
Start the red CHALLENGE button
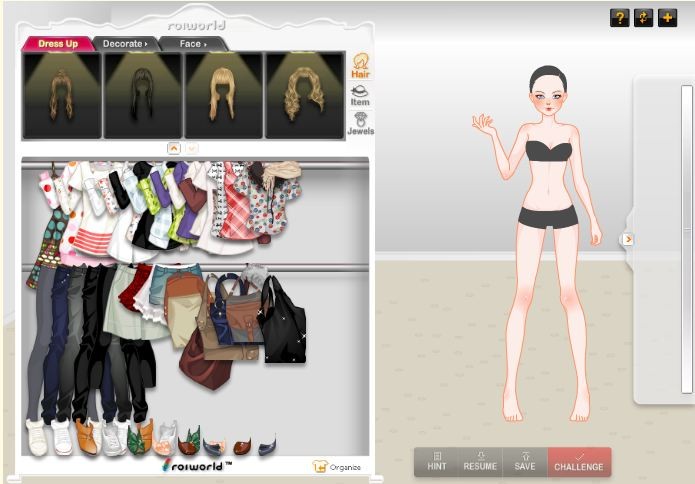579,461
